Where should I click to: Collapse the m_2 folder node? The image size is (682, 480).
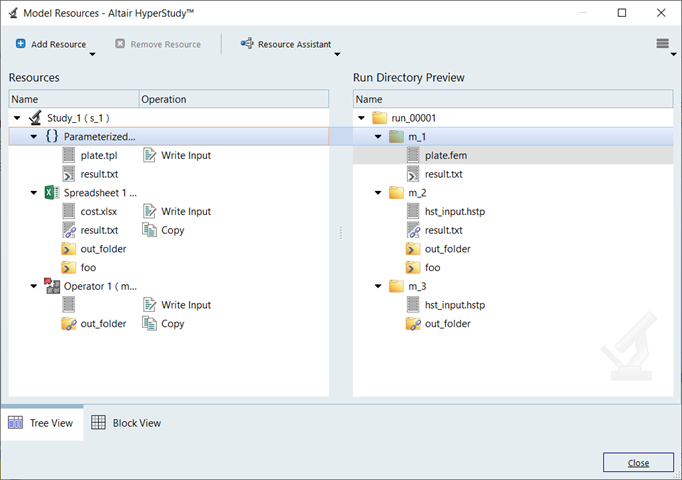(379, 192)
